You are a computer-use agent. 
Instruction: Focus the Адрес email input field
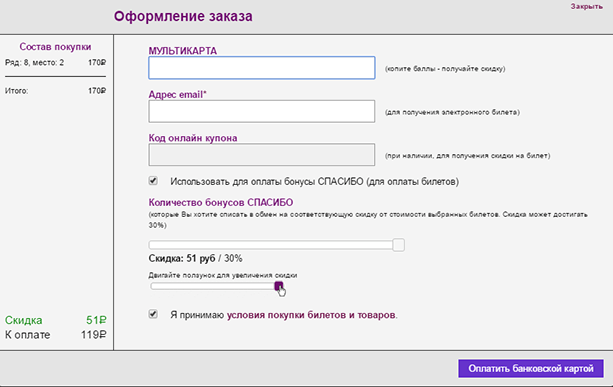262,111
